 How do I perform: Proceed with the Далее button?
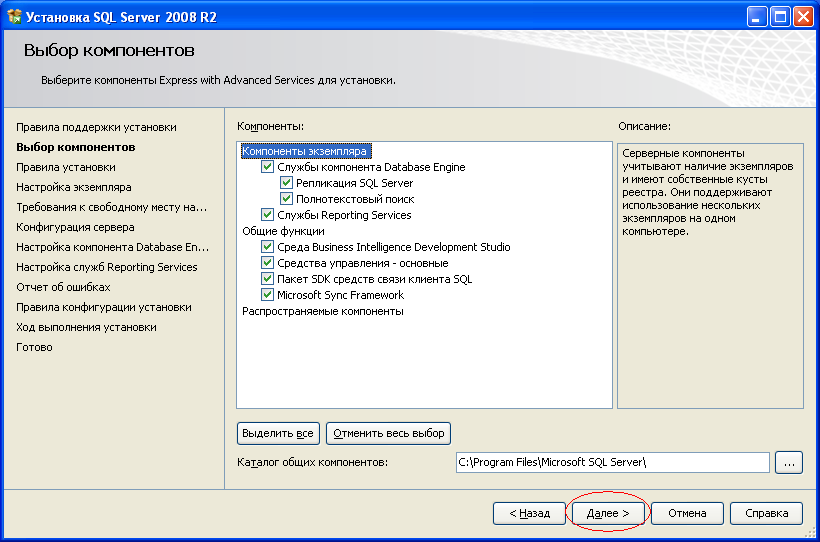click(x=608, y=513)
